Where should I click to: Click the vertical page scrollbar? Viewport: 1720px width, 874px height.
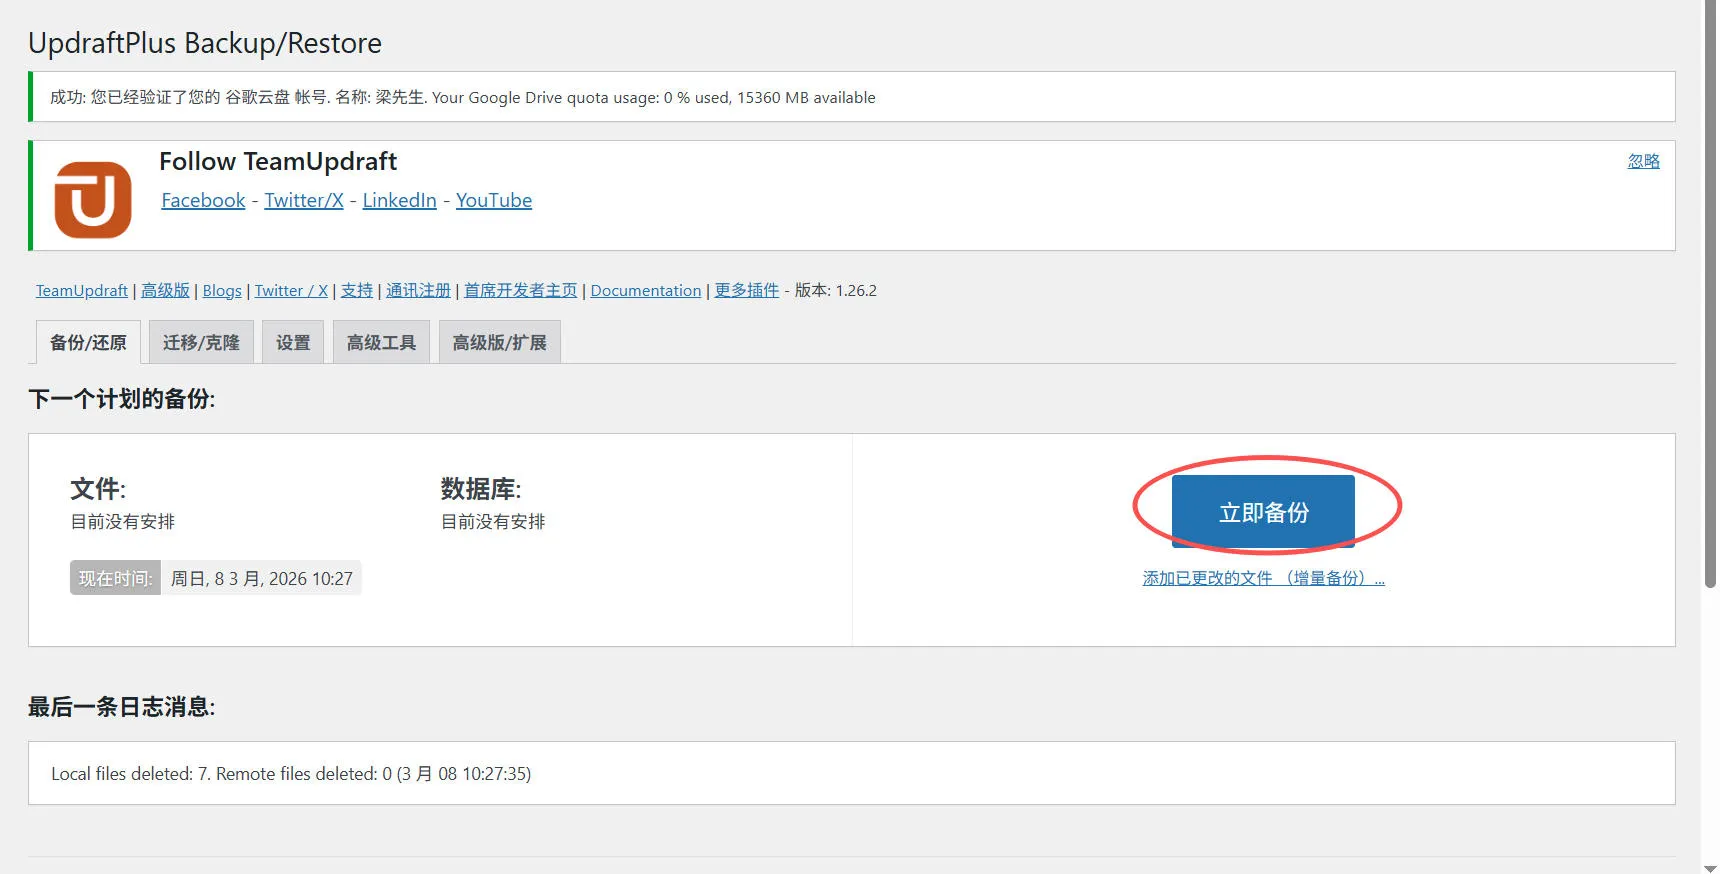coord(1710,300)
